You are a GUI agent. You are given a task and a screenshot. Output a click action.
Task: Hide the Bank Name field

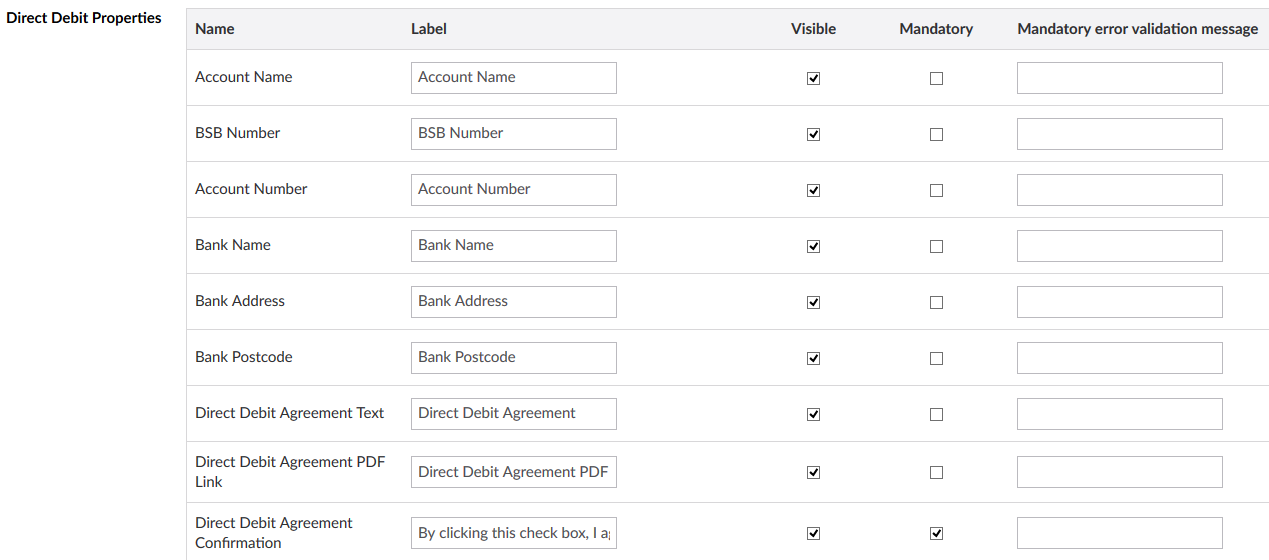click(813, 246)
